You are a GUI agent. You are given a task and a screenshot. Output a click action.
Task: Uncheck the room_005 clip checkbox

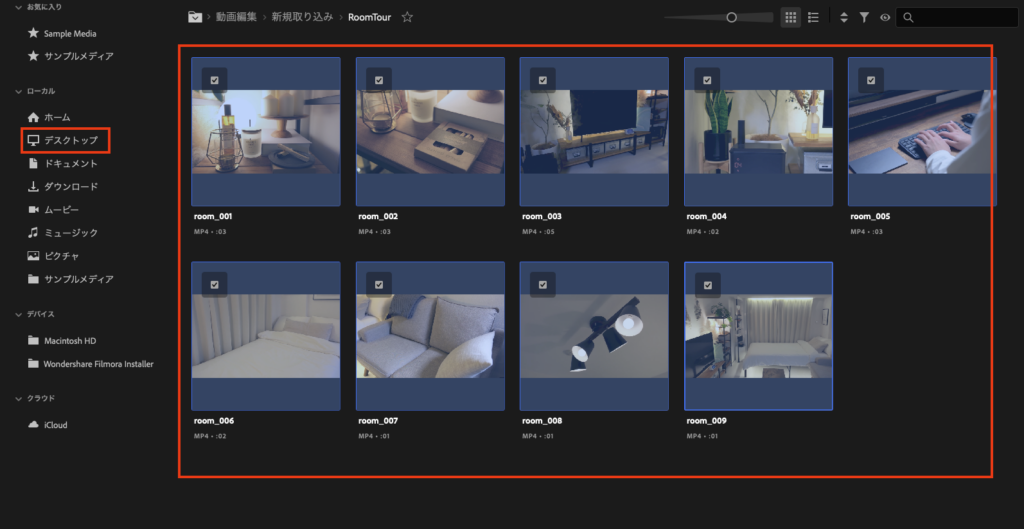[871, 80]
